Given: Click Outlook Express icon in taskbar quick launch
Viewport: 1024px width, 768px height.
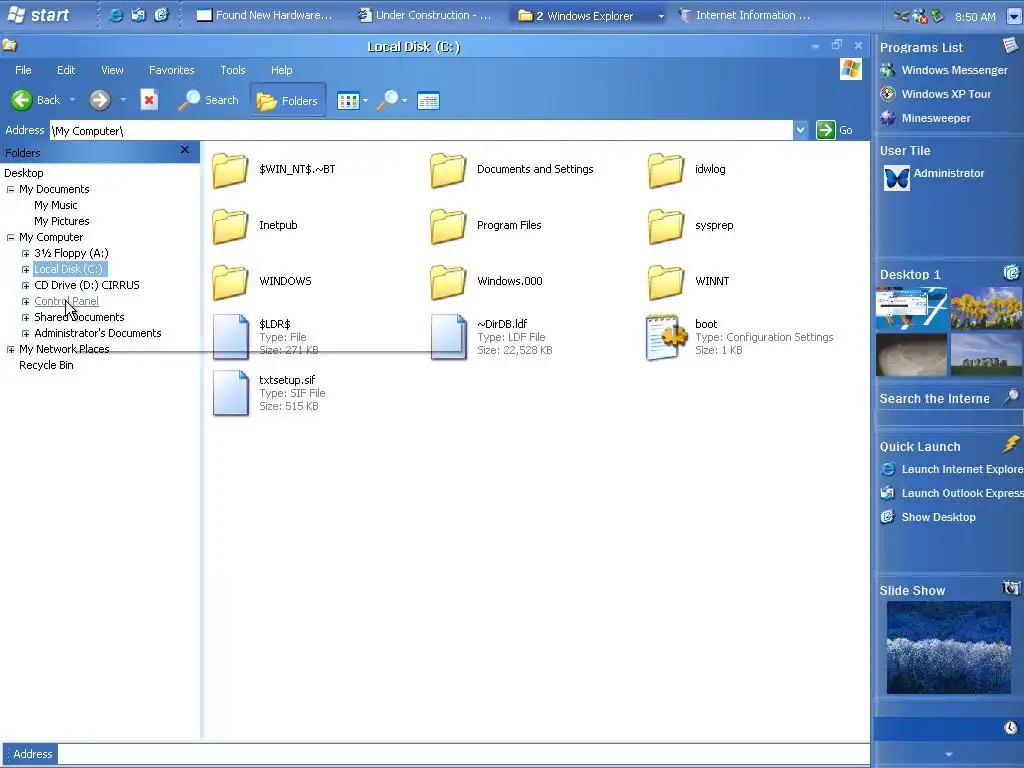Looking at the screenshot, I should click(x=138, y=15).
